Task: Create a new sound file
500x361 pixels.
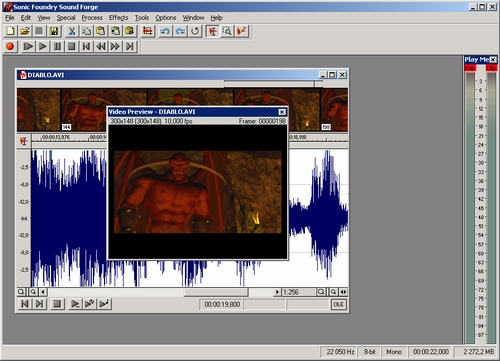Action: click(x=10, y=31)
